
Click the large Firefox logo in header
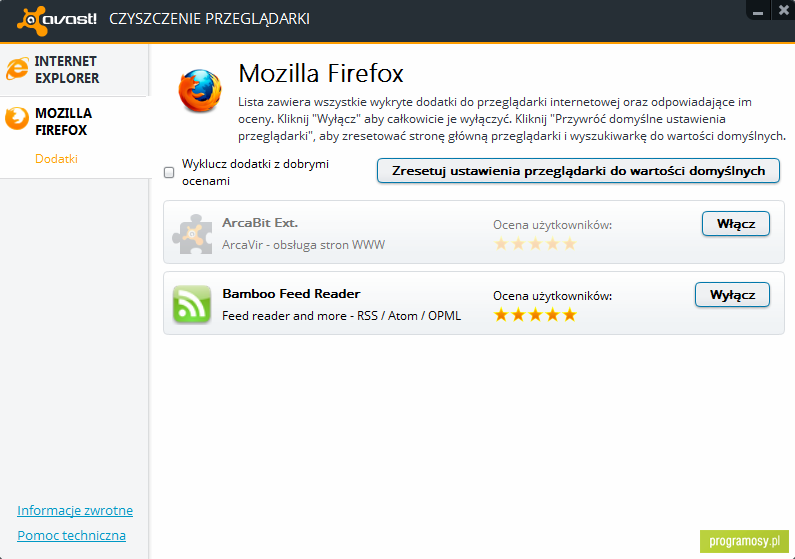(200, 91)
